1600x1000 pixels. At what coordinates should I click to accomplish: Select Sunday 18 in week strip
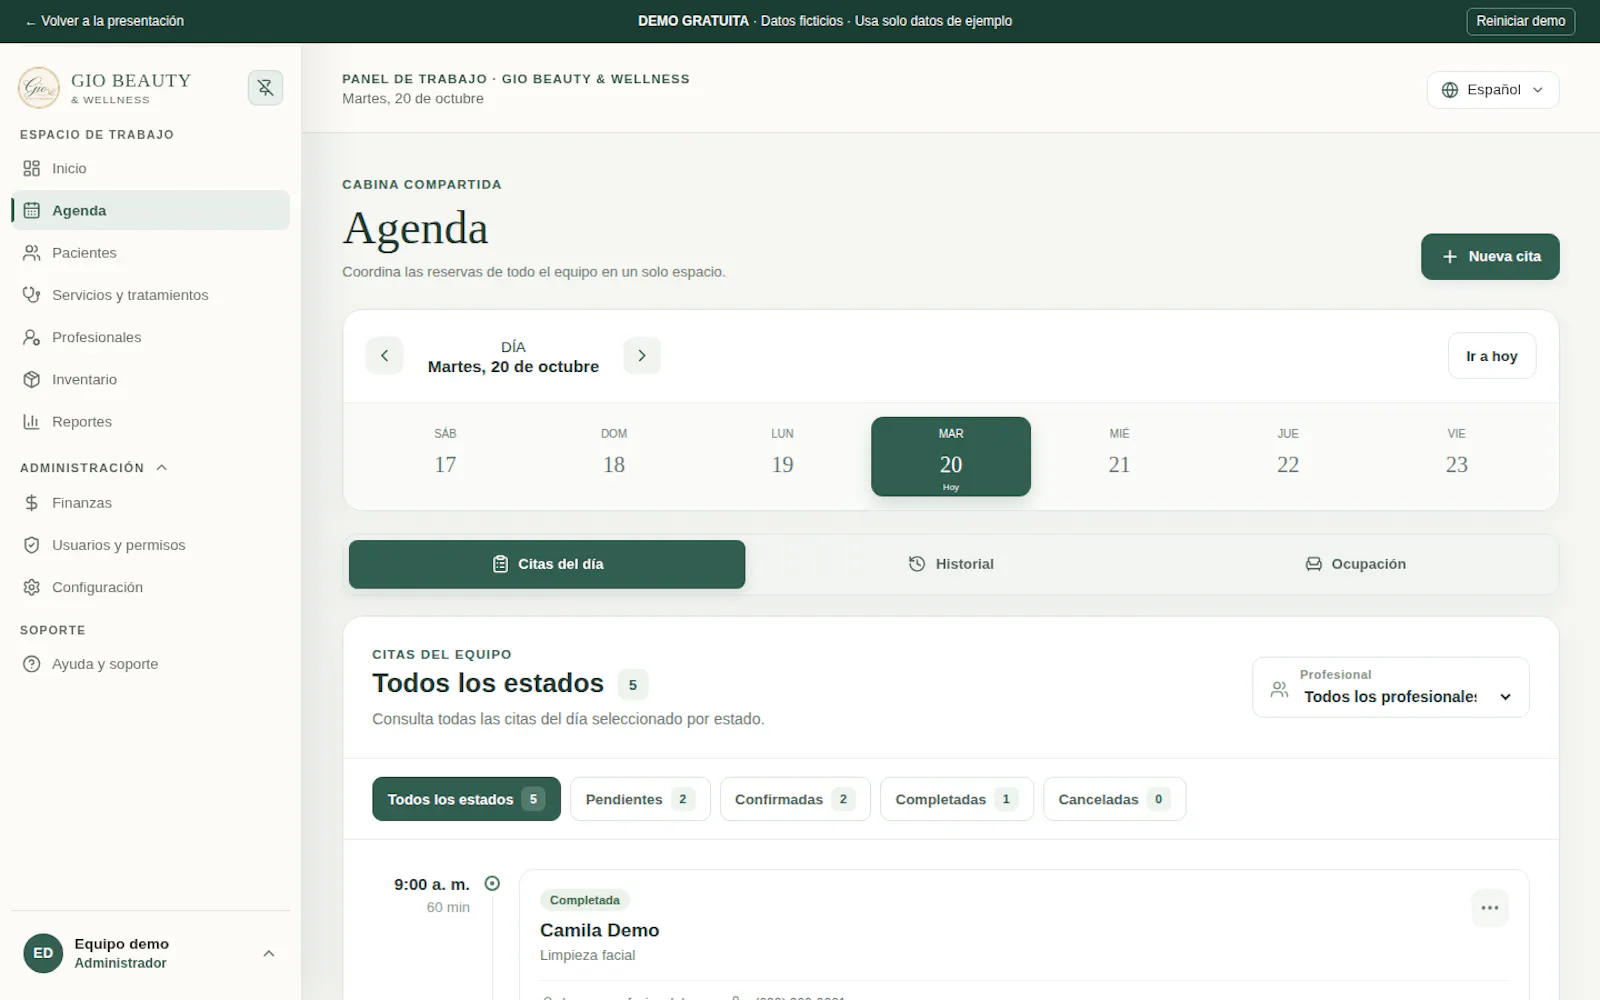tap(614, 456)
